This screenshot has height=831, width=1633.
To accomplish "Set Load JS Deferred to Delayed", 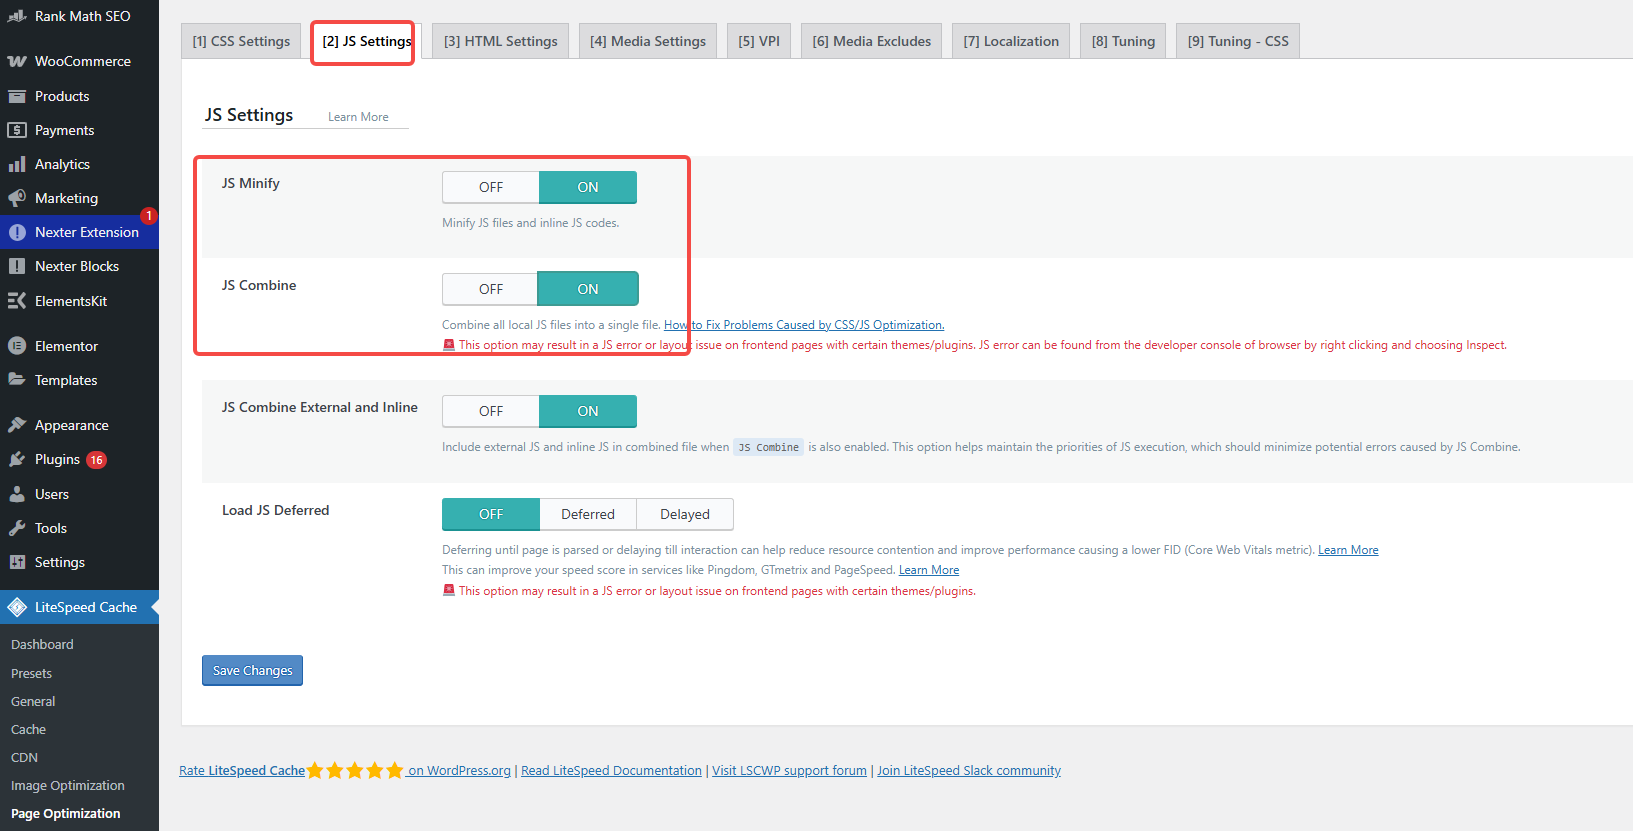I will coord(685,514).
